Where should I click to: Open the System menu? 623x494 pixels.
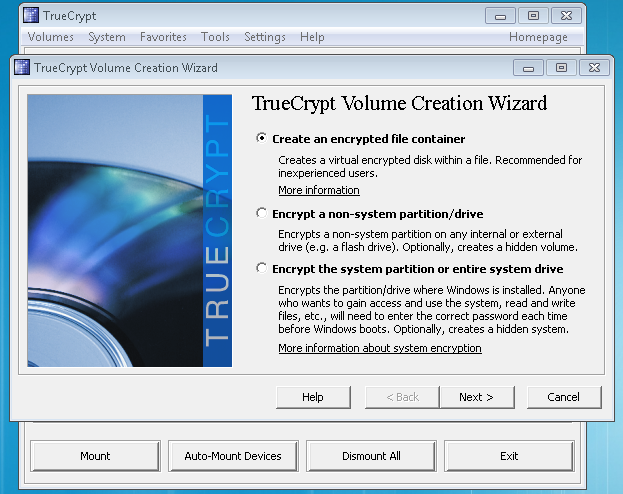tap(106, 37)
